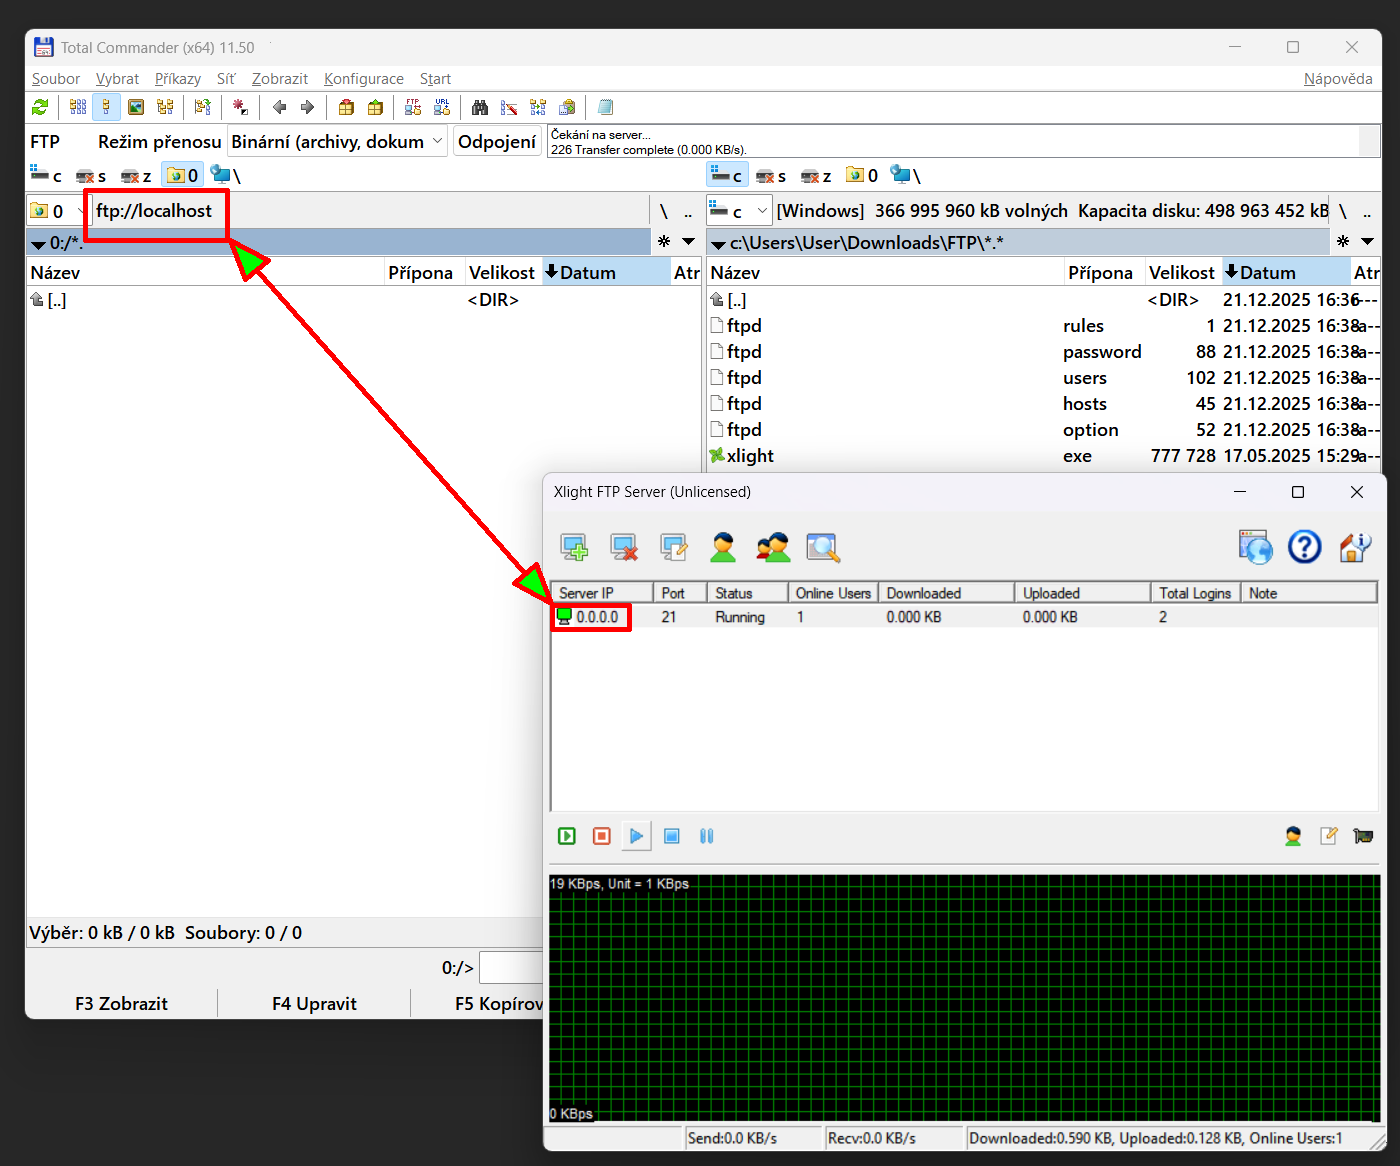Select the xlight exe file in right panel
The height and width of the screenshot is (1166, 1400).
point(750,456)
